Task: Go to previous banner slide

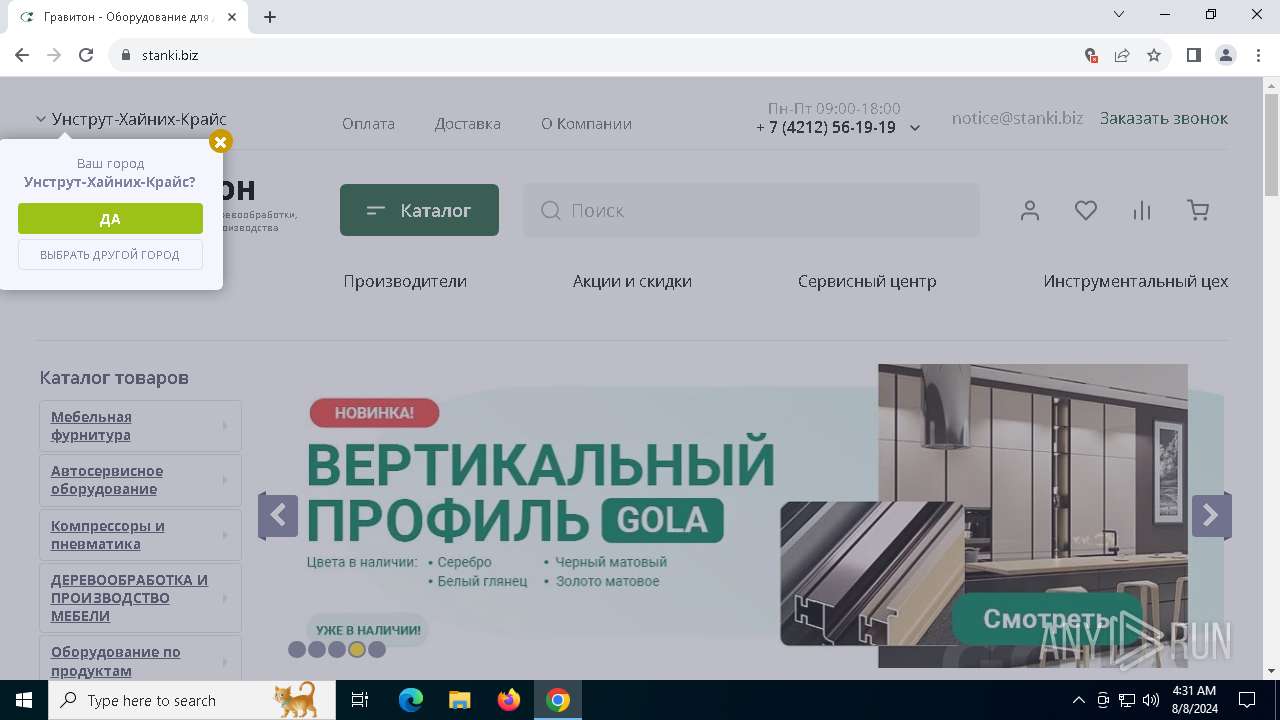Action: [x=277, y=516]
